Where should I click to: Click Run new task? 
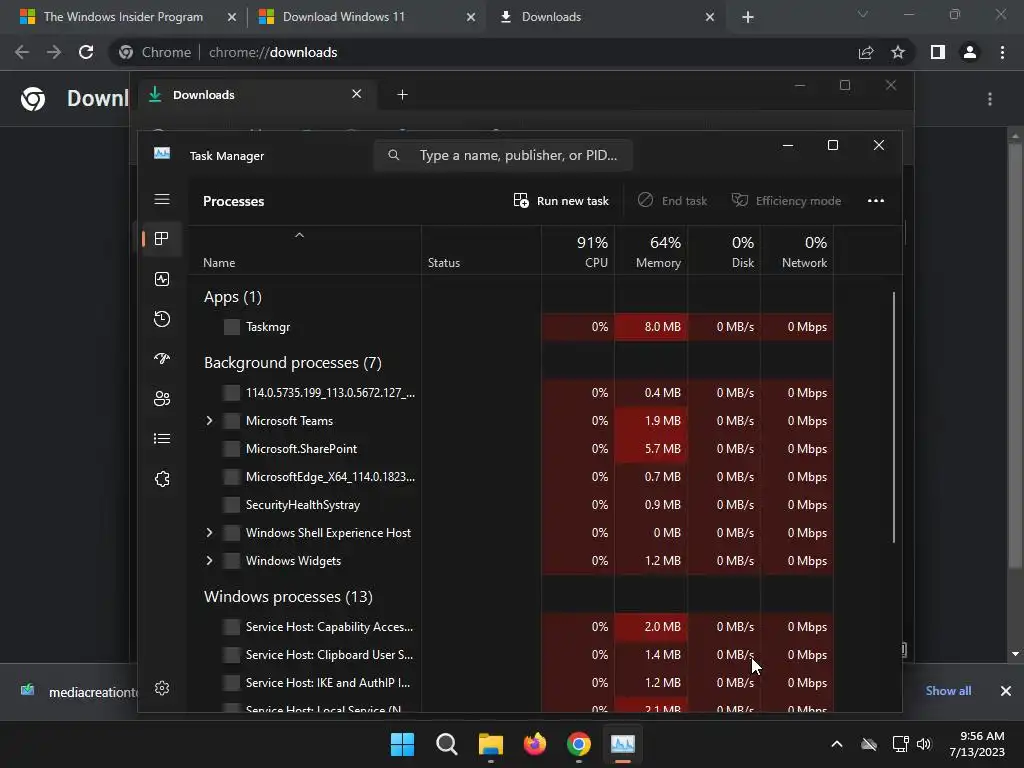[x=561, y=200]
